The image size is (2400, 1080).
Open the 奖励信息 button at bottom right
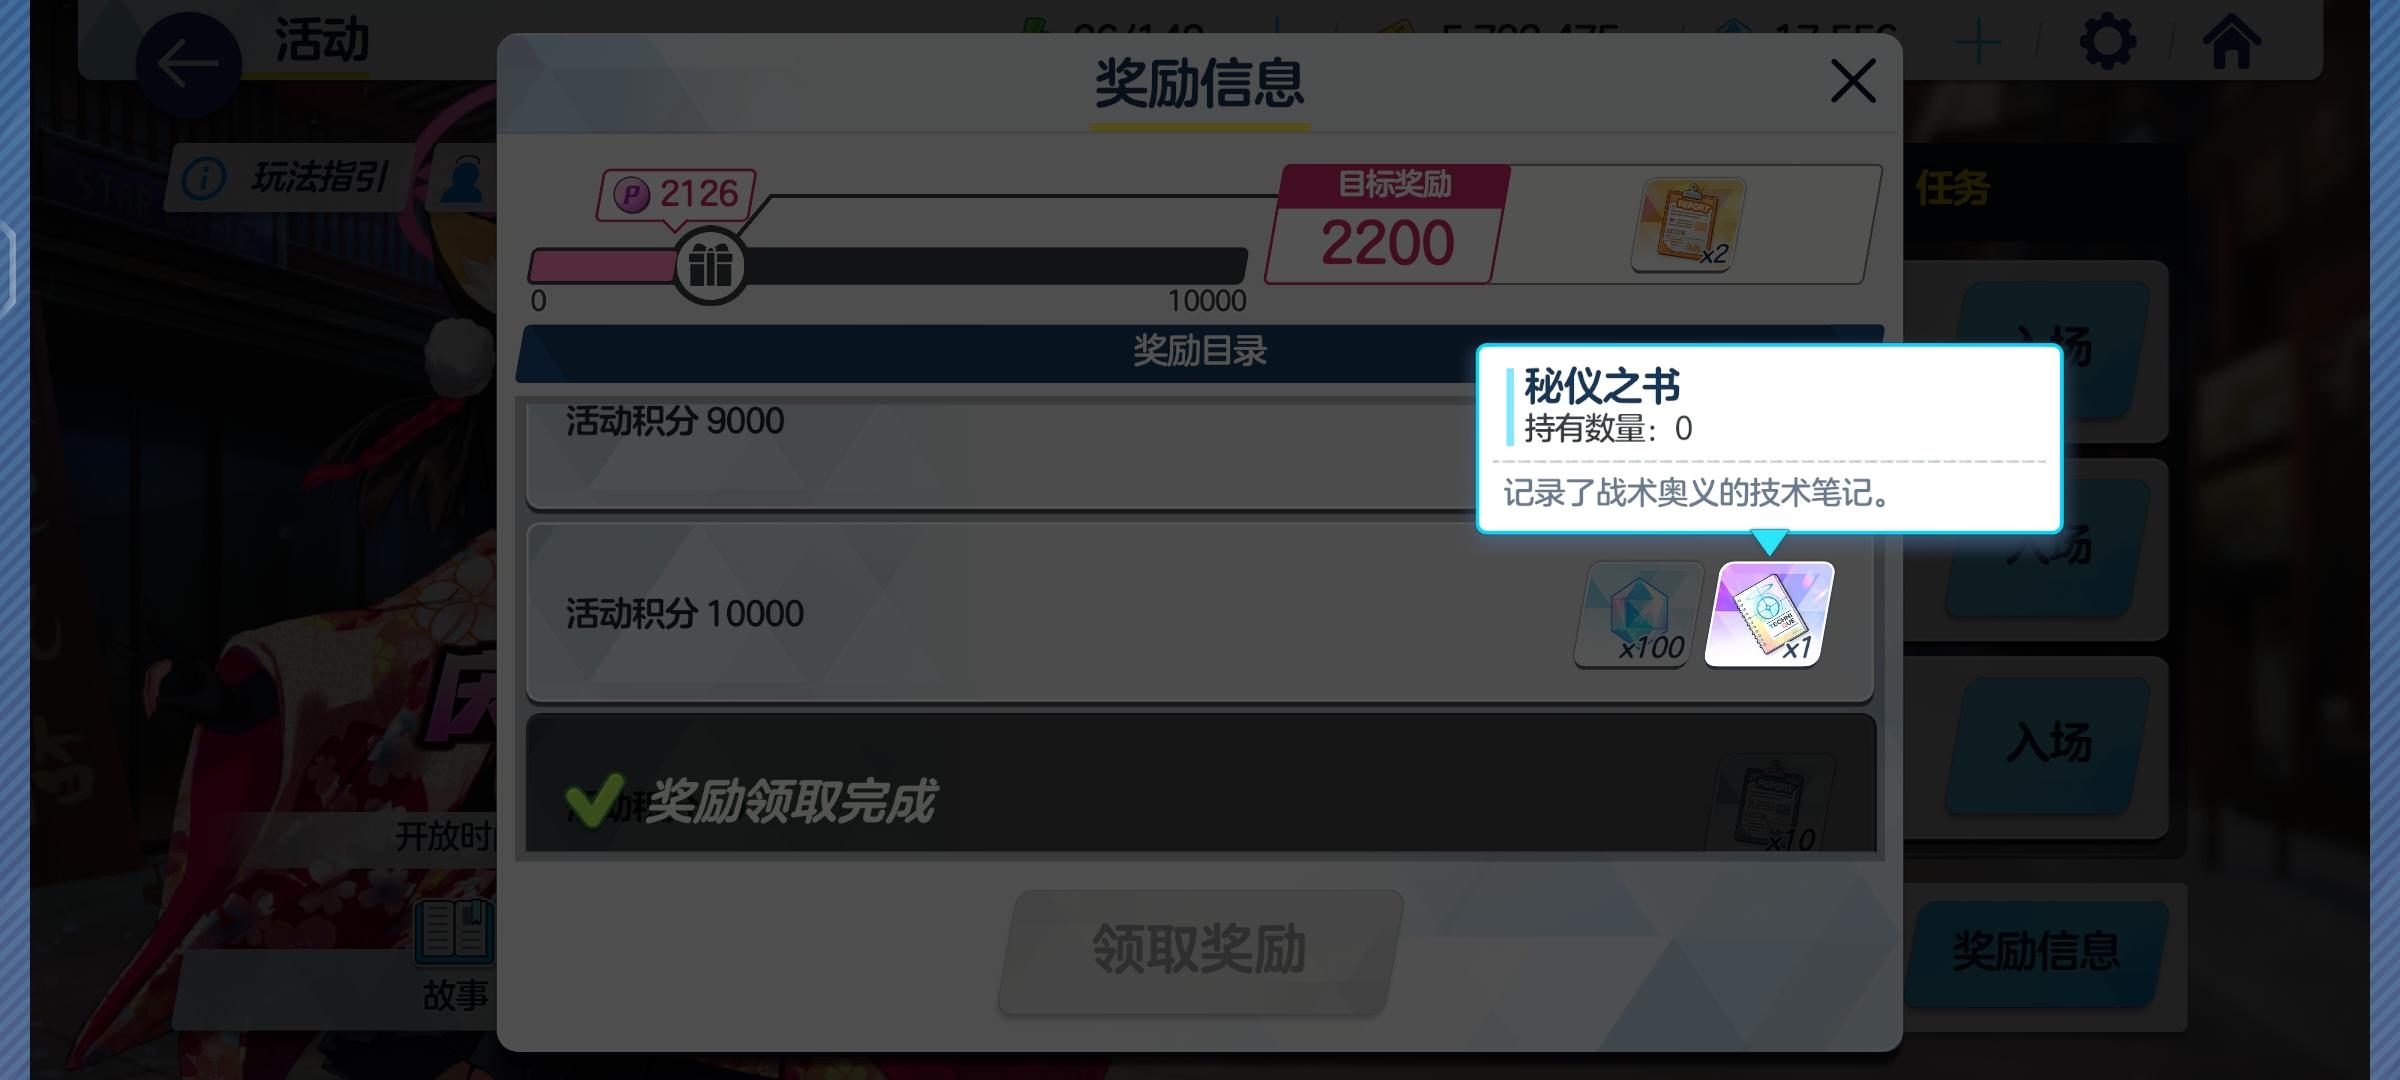(x=2036, y=952)
